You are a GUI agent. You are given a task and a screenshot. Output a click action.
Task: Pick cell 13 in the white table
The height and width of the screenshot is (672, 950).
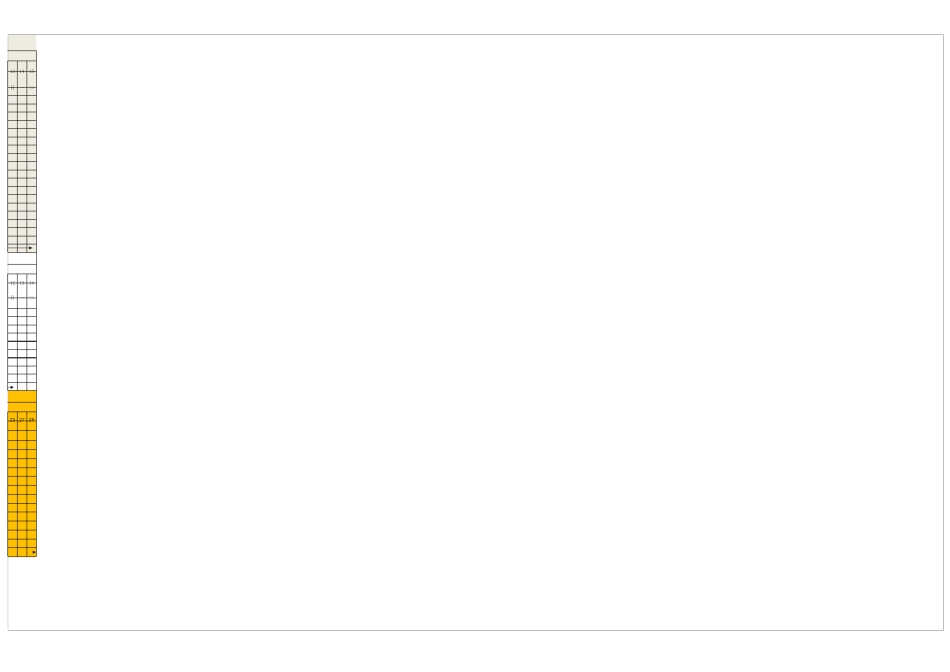(x=22, y=283)
